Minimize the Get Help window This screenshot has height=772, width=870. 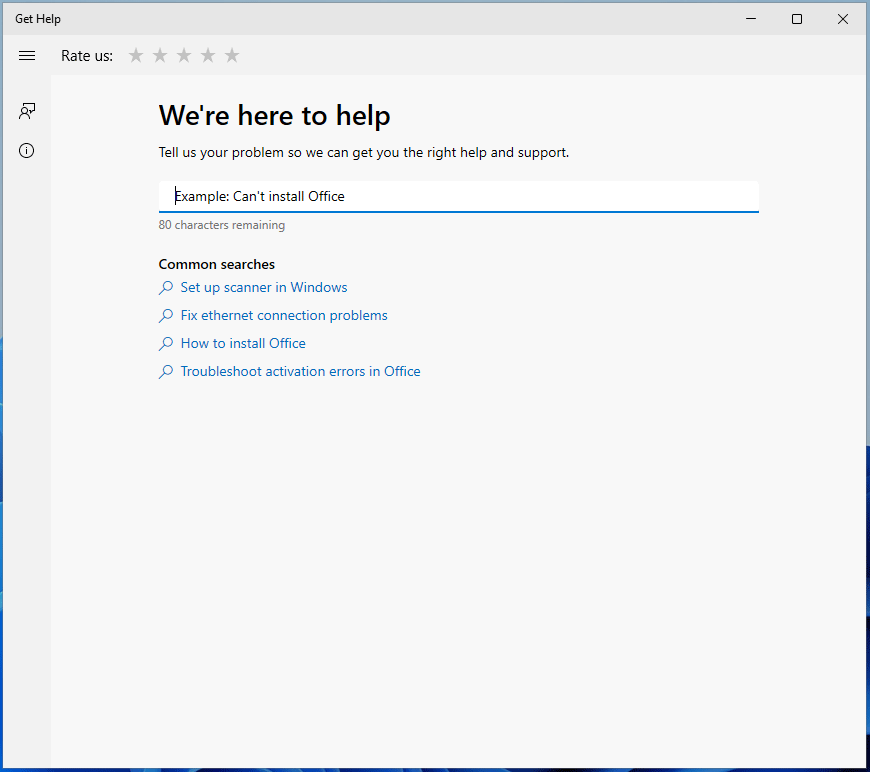tap(751, 19)
